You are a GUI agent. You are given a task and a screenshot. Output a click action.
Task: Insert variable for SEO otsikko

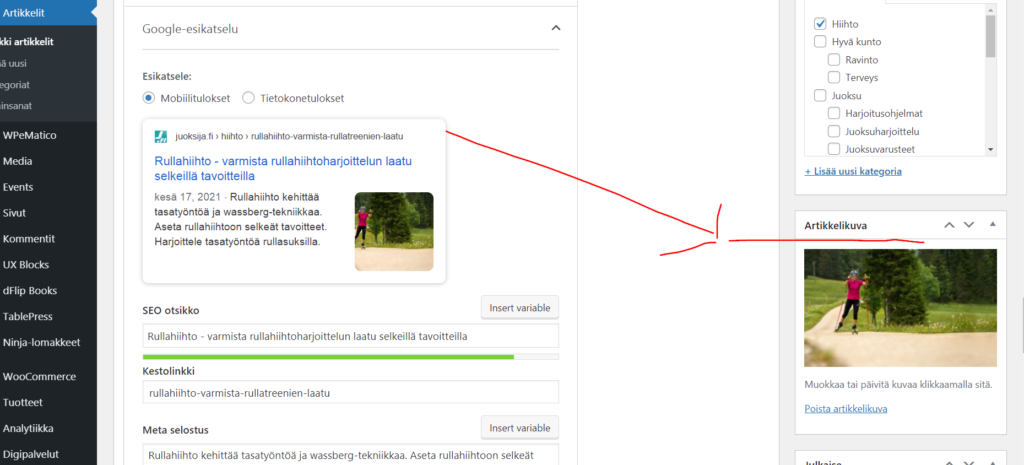520,307
